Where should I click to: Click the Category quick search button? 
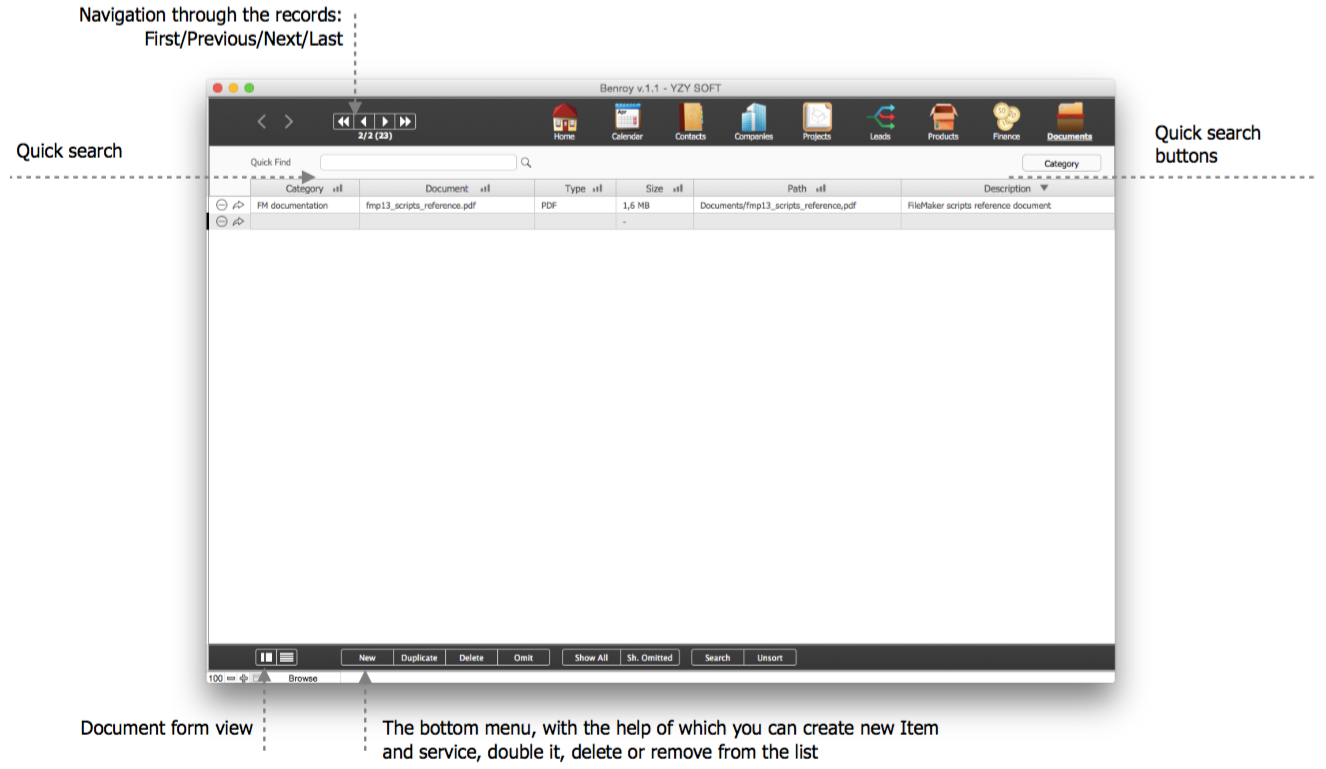pyautogui.click(x=1061, y=163)
